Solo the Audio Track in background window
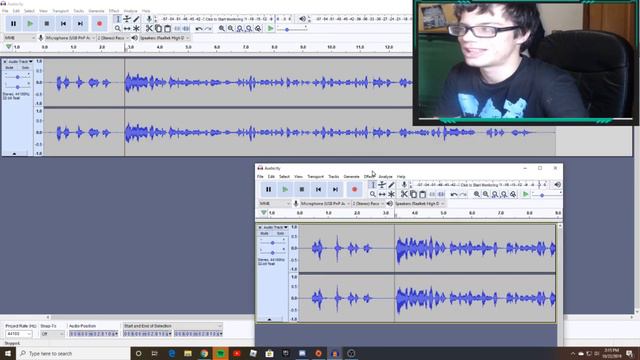The image size is (640, 360). coord(25,68)
